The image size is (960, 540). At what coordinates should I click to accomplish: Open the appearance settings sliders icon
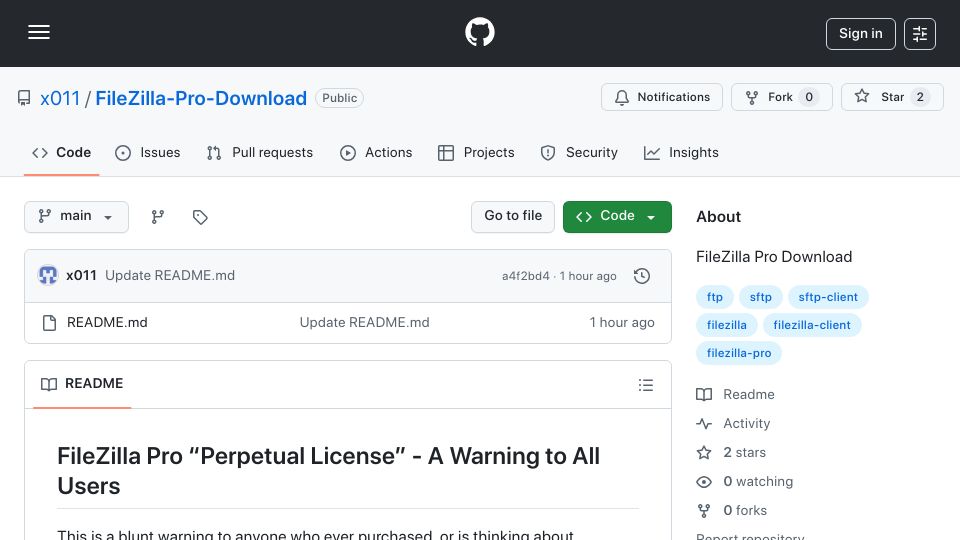920,34
